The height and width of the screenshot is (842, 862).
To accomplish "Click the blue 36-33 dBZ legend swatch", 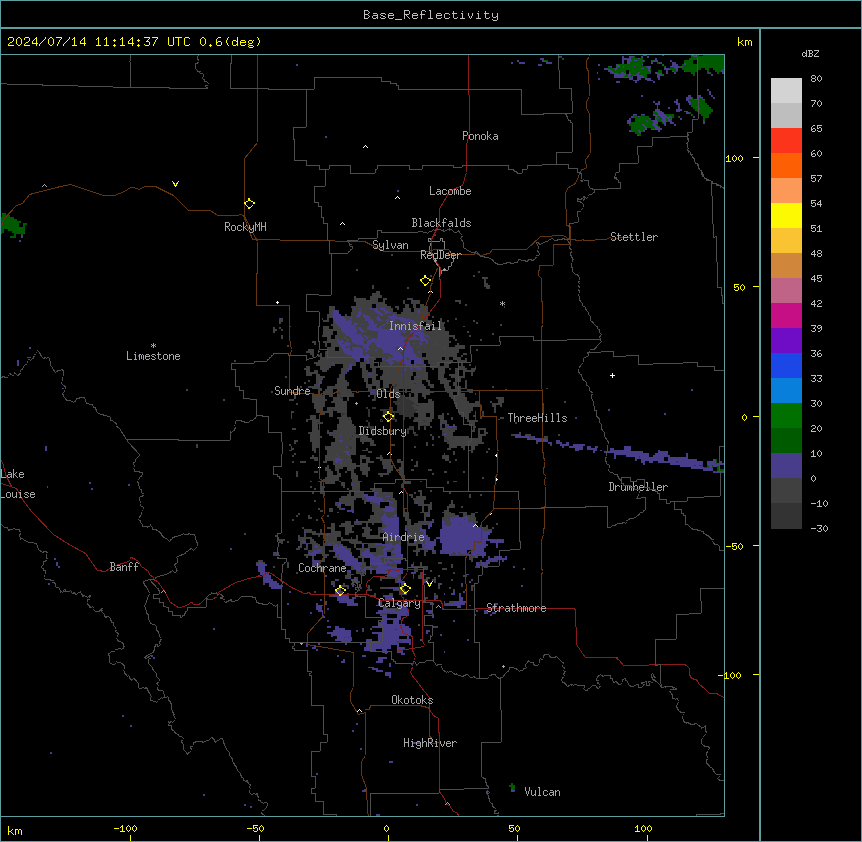I will [x=786, y=365].
